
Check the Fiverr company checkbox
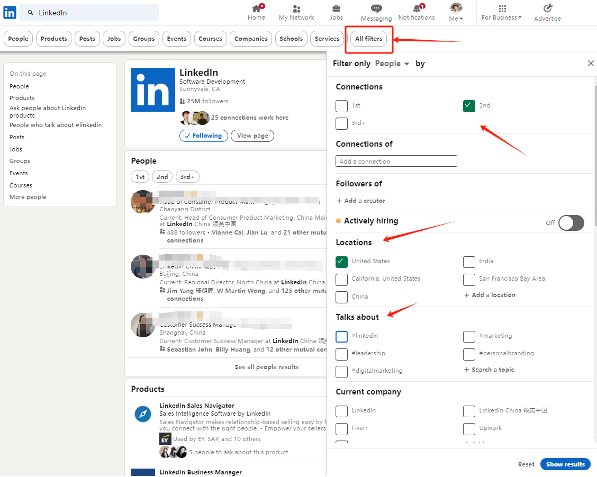point(342,429)
